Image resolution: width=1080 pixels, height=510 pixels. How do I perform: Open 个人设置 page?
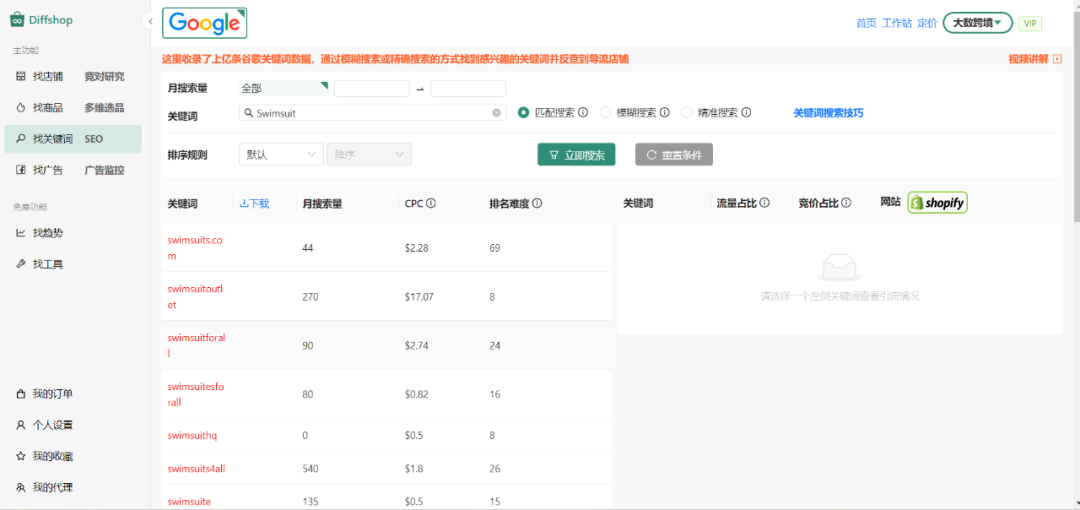pyautogui.click(x=53, y=425)
